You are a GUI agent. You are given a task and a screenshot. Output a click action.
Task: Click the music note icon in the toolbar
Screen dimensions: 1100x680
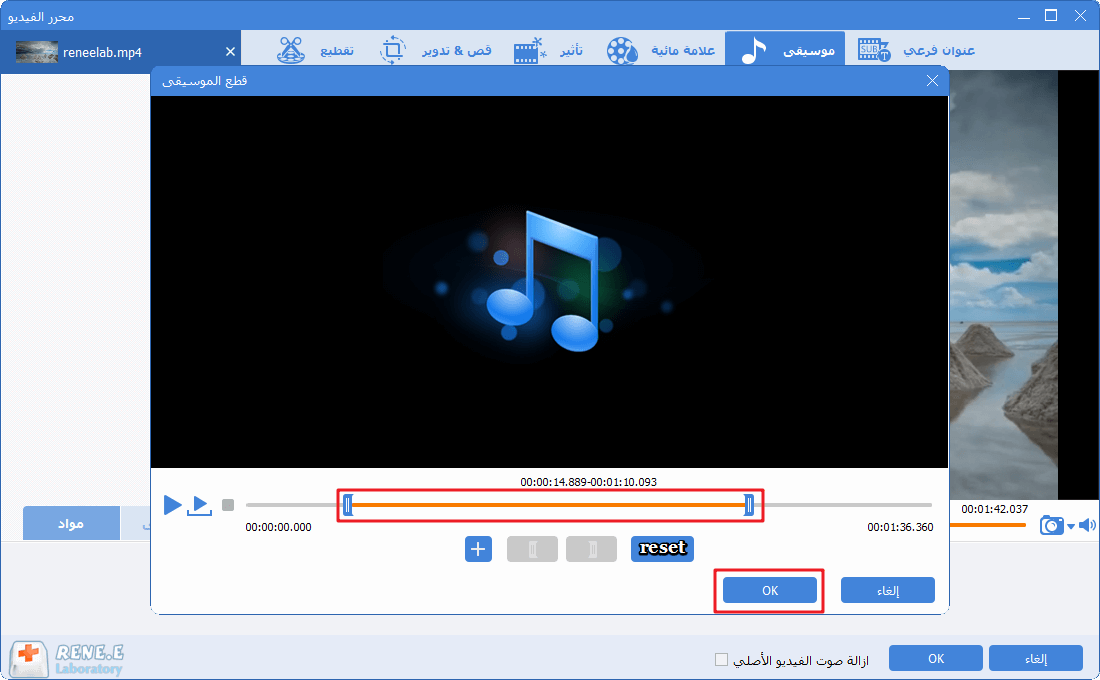tap(753, 51)
